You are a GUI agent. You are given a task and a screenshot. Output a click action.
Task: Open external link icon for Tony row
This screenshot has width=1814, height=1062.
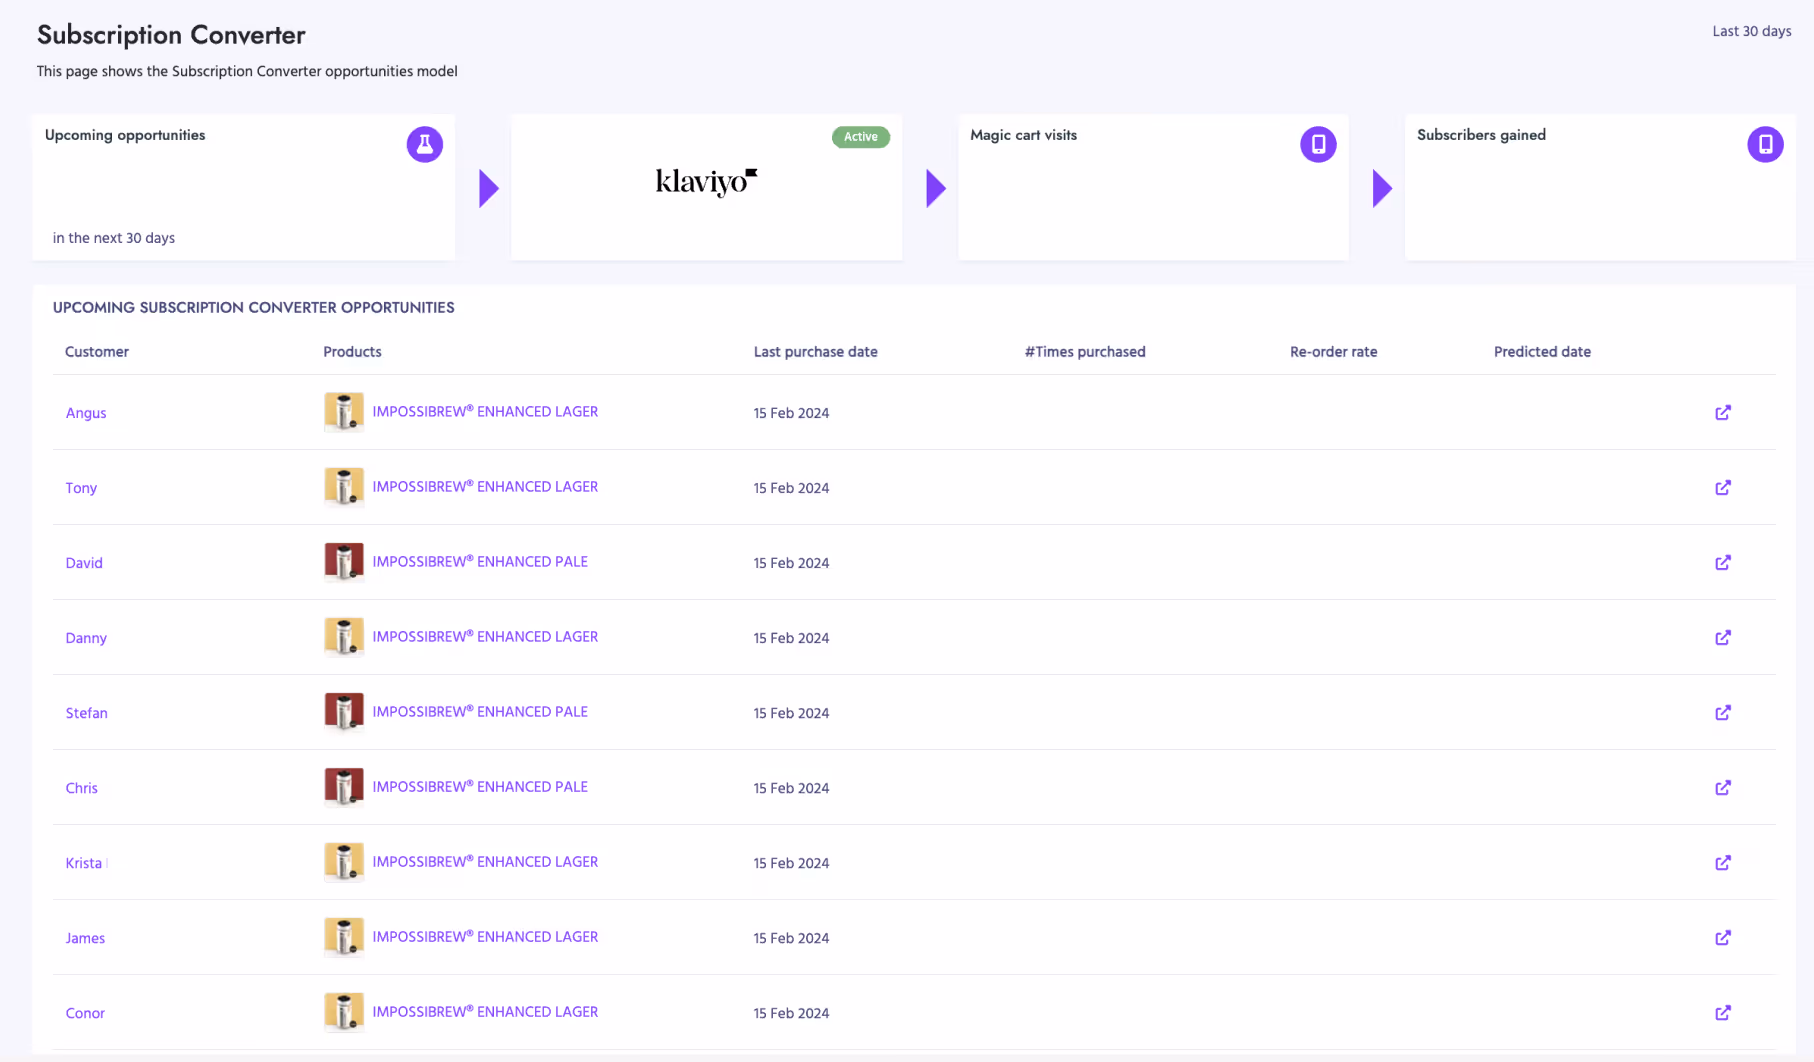(1723, 487)
